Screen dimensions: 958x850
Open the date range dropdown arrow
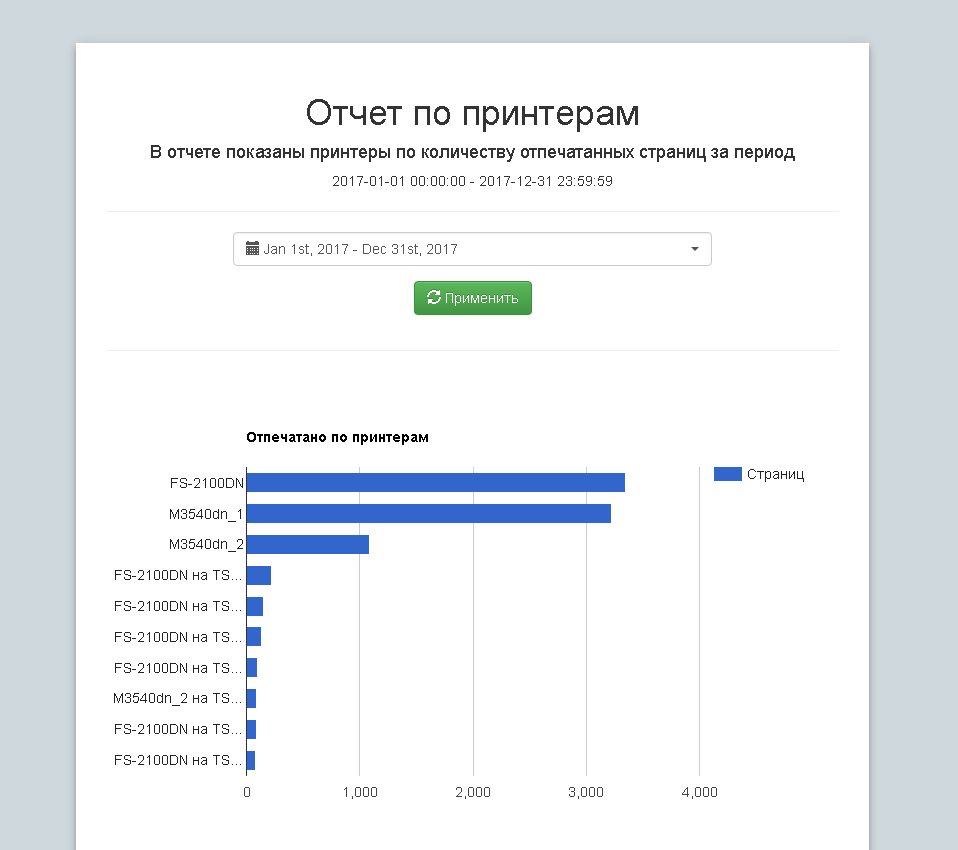(694, 249)
